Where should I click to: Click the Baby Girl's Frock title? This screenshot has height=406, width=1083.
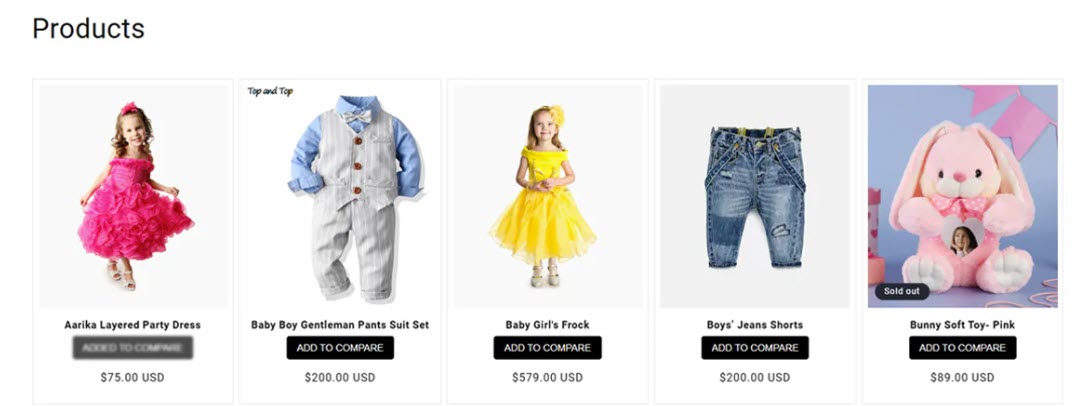tap(547, 325)
